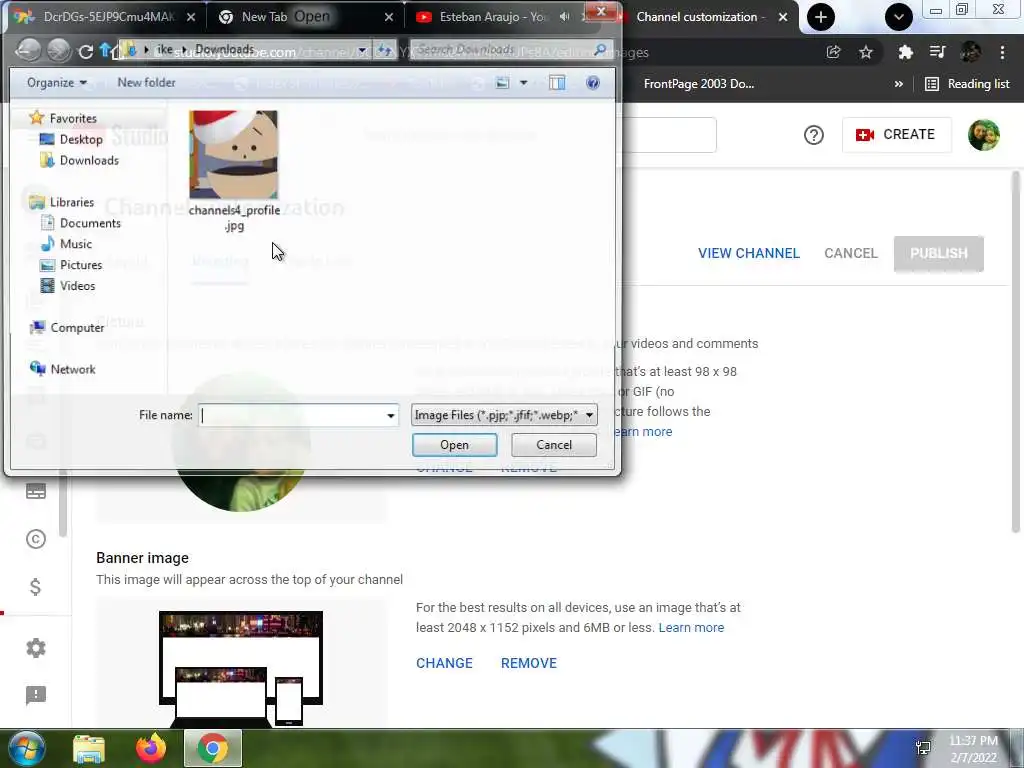This screenshot has width=1024, height=768.
Task: Click the dialog refresh path button
Action: [385, 50]
